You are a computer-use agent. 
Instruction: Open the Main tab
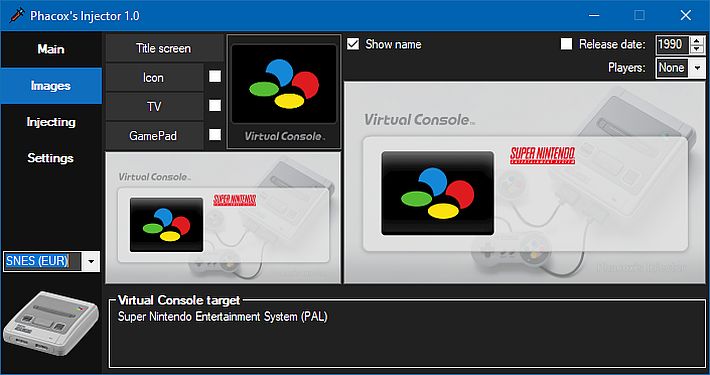coord(51,49)
